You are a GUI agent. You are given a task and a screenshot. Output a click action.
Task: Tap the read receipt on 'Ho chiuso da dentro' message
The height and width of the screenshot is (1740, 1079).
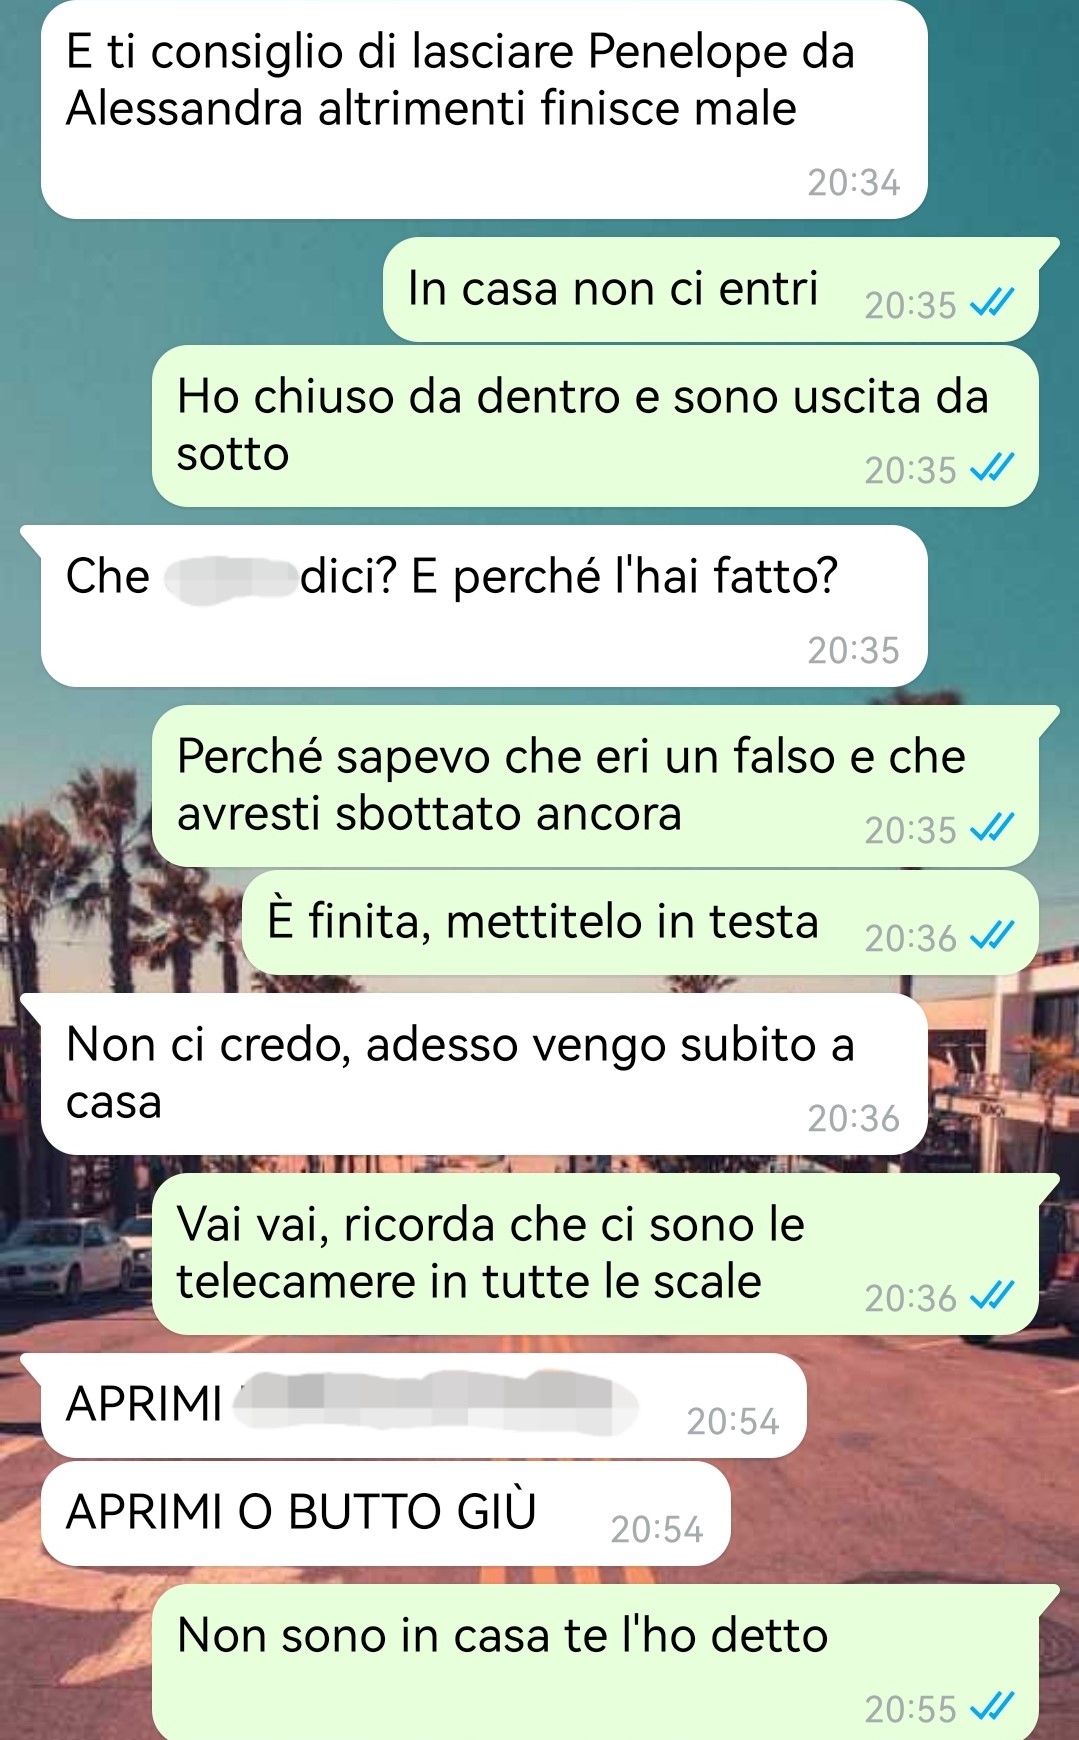click(x=993, y=467)
